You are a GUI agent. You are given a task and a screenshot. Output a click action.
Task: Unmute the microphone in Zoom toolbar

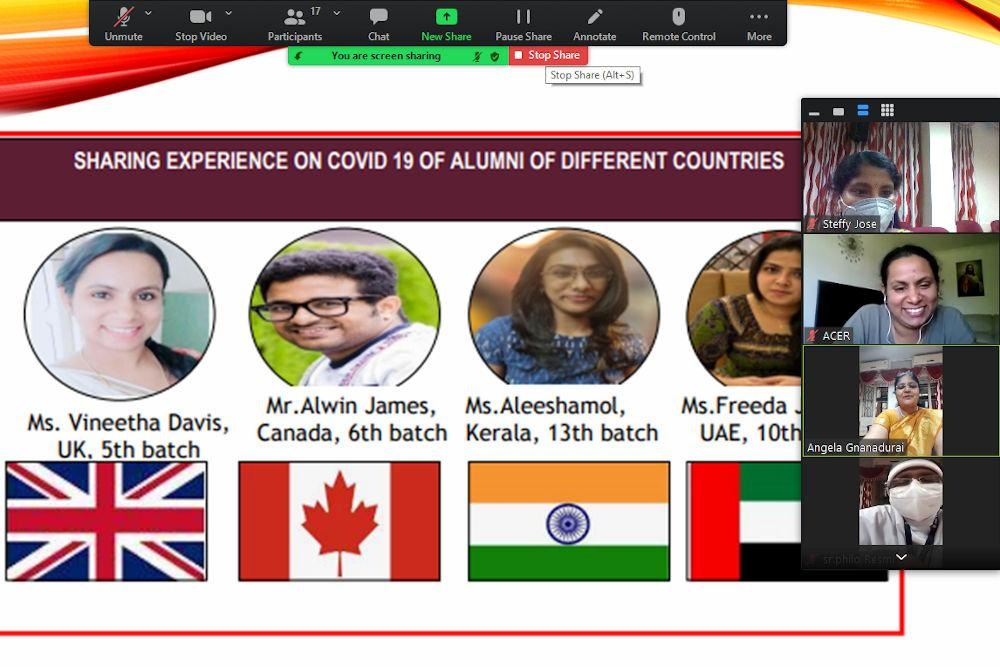point(124,23)
